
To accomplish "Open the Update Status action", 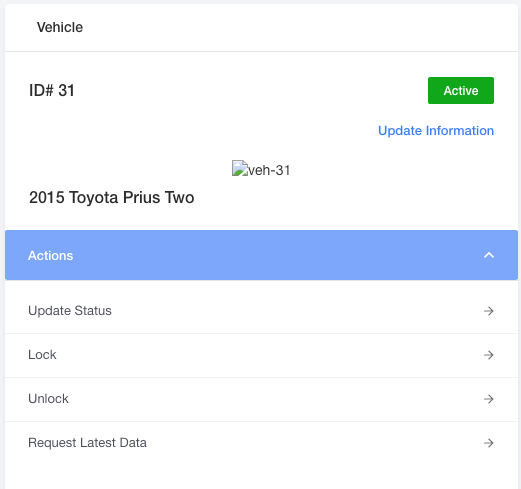I will pos(261,311).
